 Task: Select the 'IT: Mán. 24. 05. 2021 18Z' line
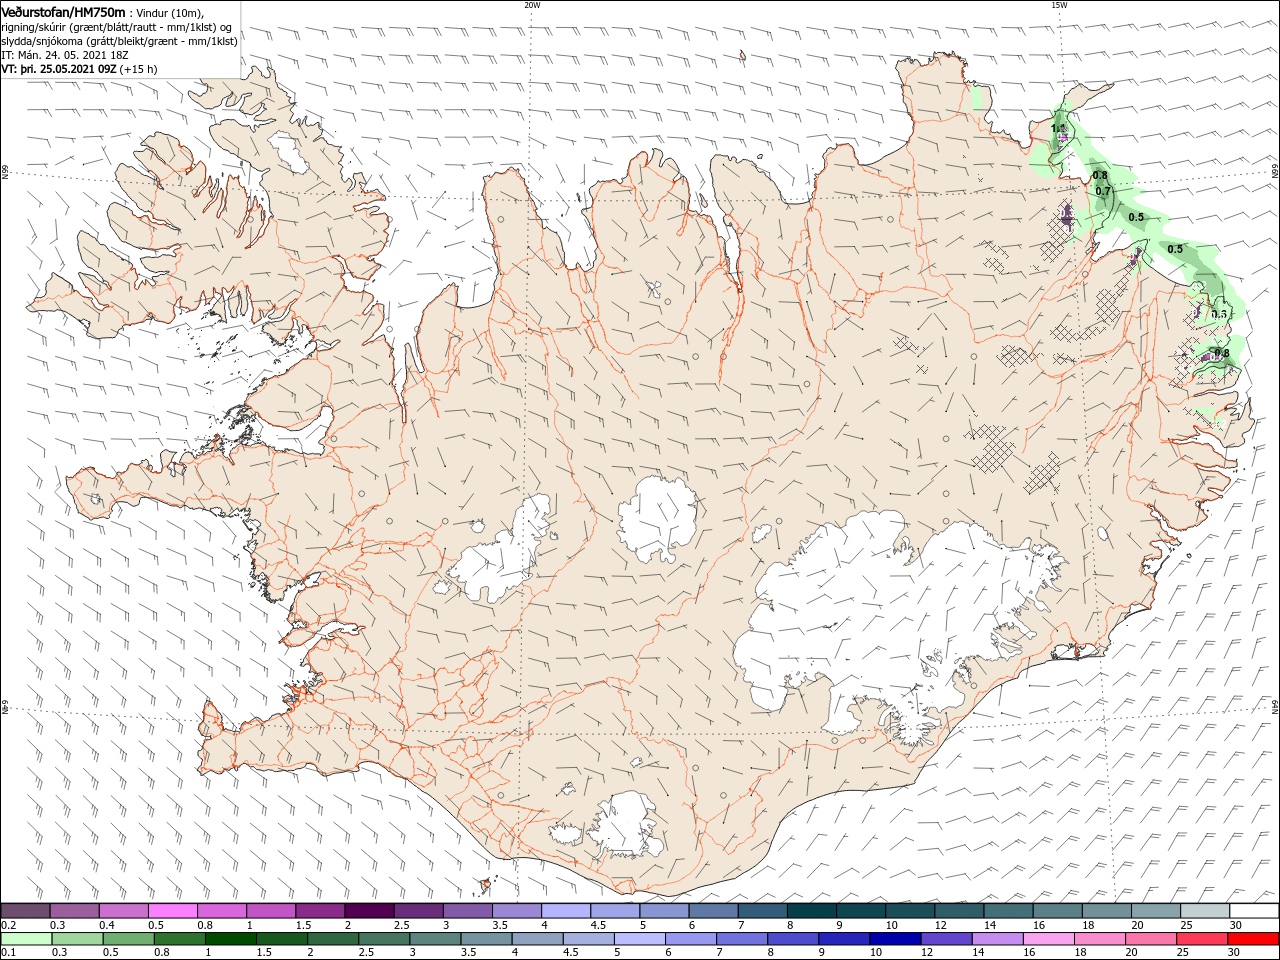click(x=65, y=54)
